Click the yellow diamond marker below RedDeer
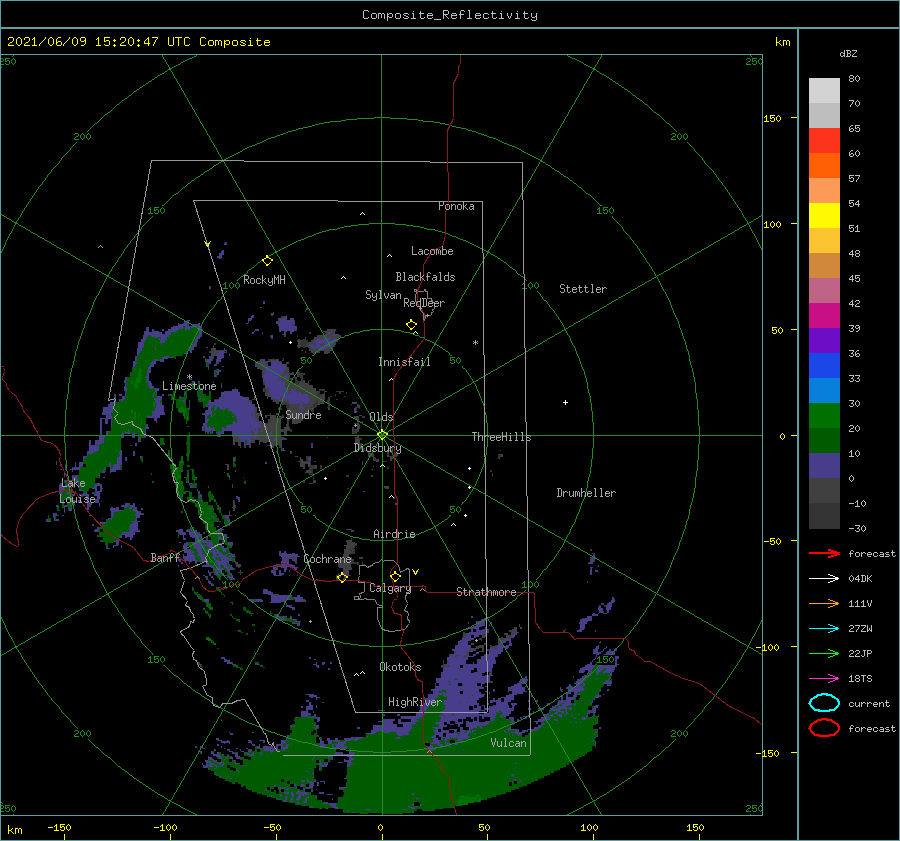 (x=411, y=325)
